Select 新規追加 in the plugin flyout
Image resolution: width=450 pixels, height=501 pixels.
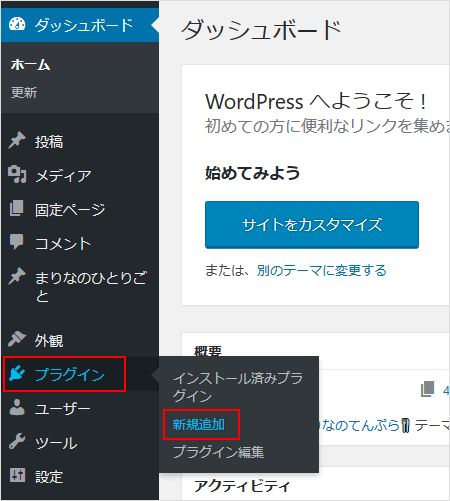click(x=199, y=424)
